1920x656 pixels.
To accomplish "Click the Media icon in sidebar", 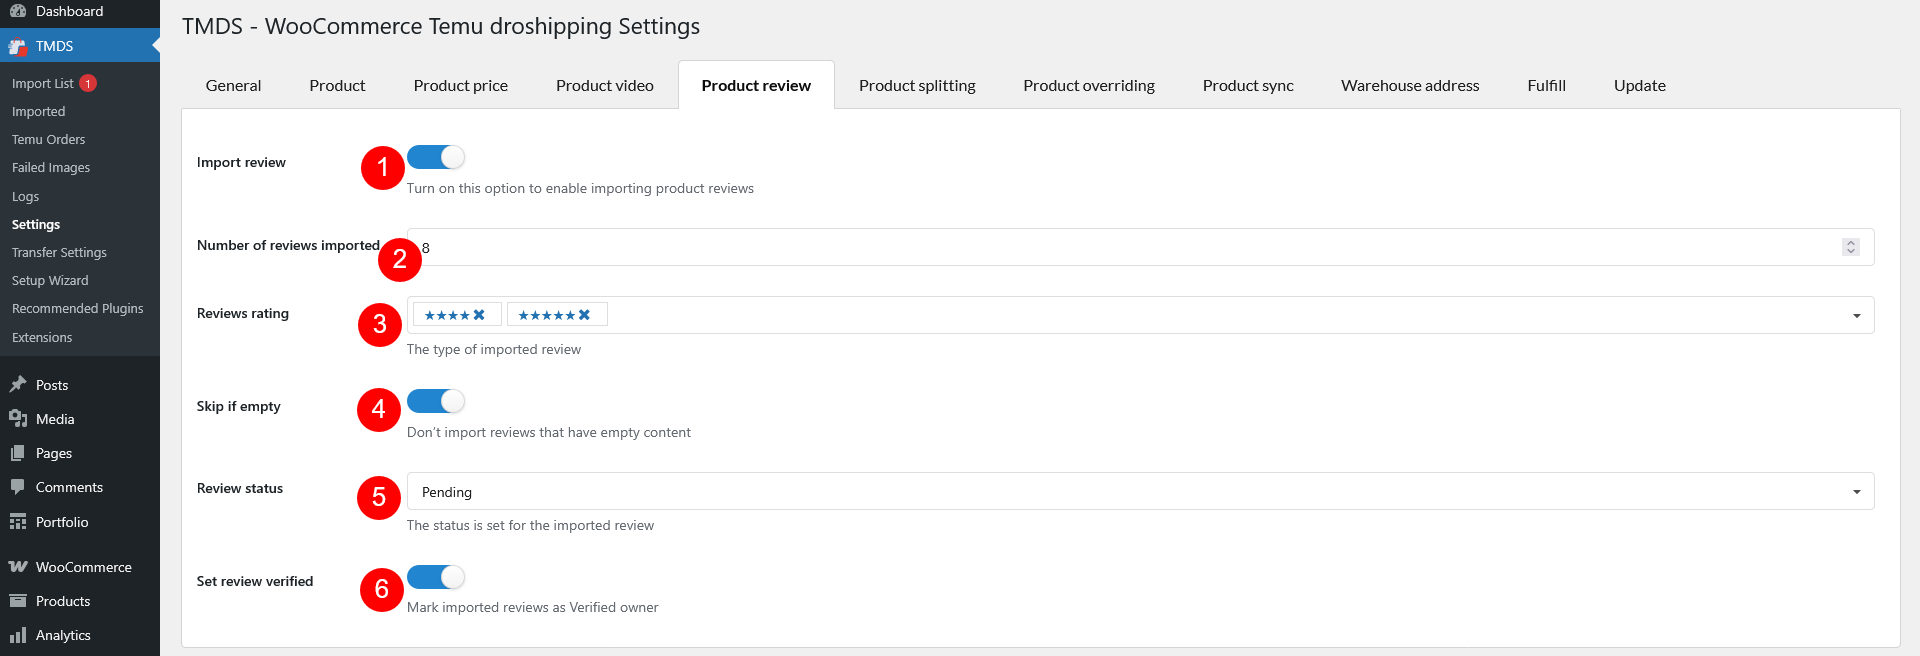I will [x=17, y=419].
